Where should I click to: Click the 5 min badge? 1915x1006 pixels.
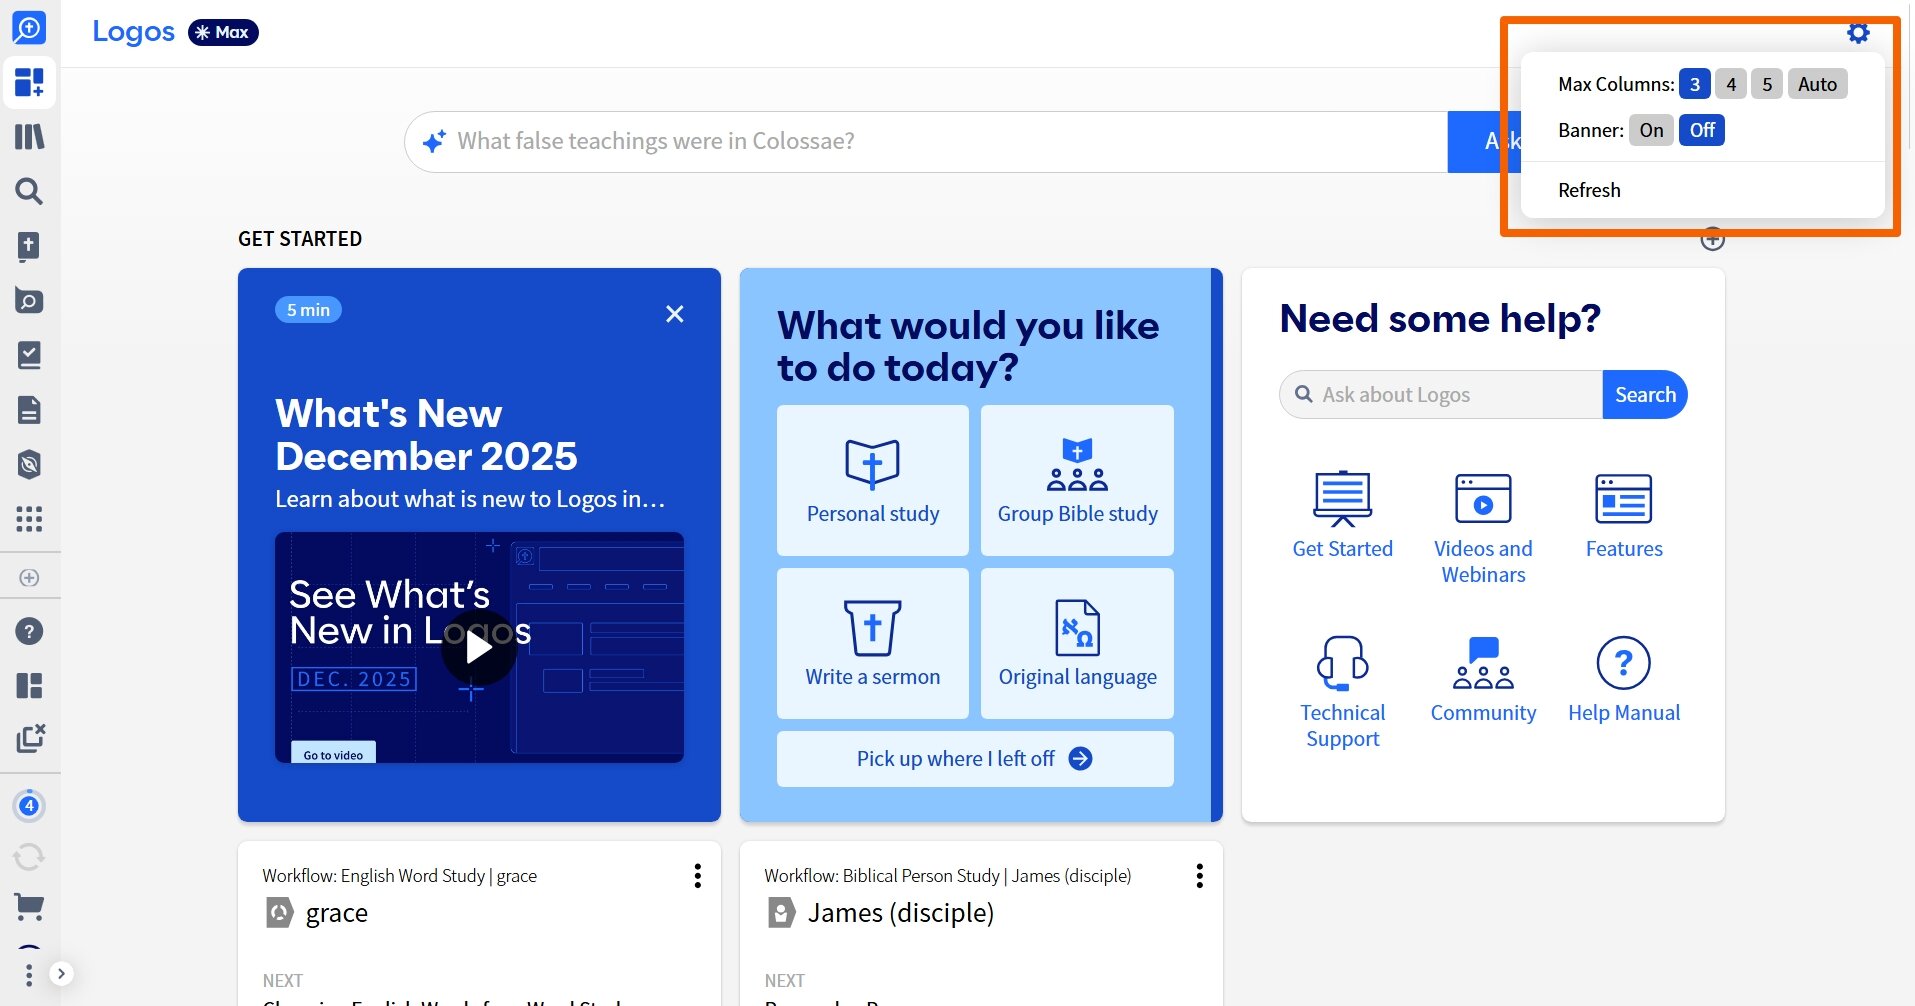point(308,310)
